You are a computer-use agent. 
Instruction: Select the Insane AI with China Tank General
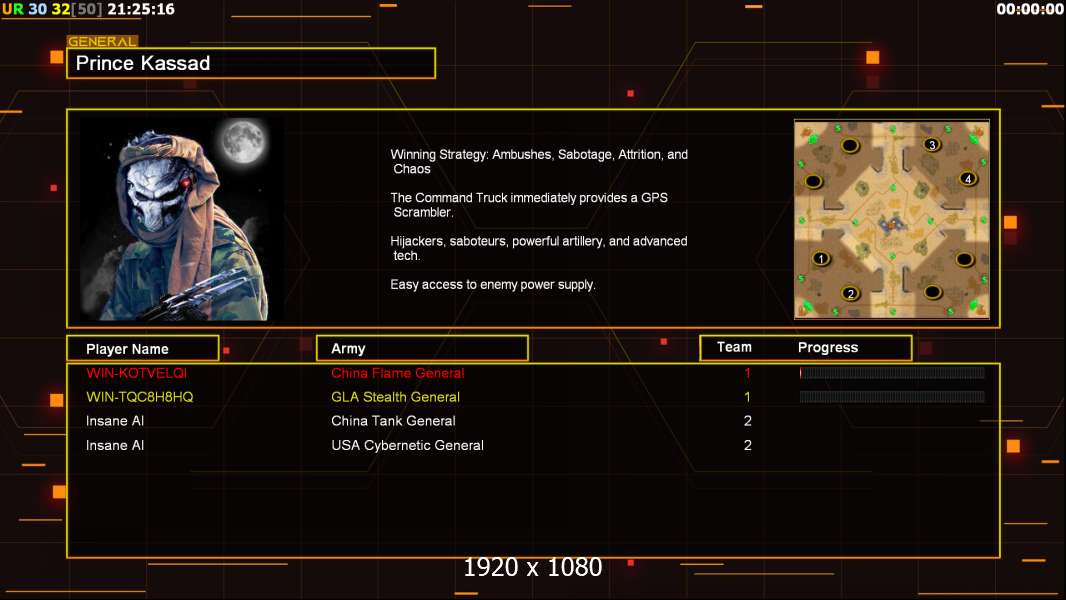click(x=115, y=421)
